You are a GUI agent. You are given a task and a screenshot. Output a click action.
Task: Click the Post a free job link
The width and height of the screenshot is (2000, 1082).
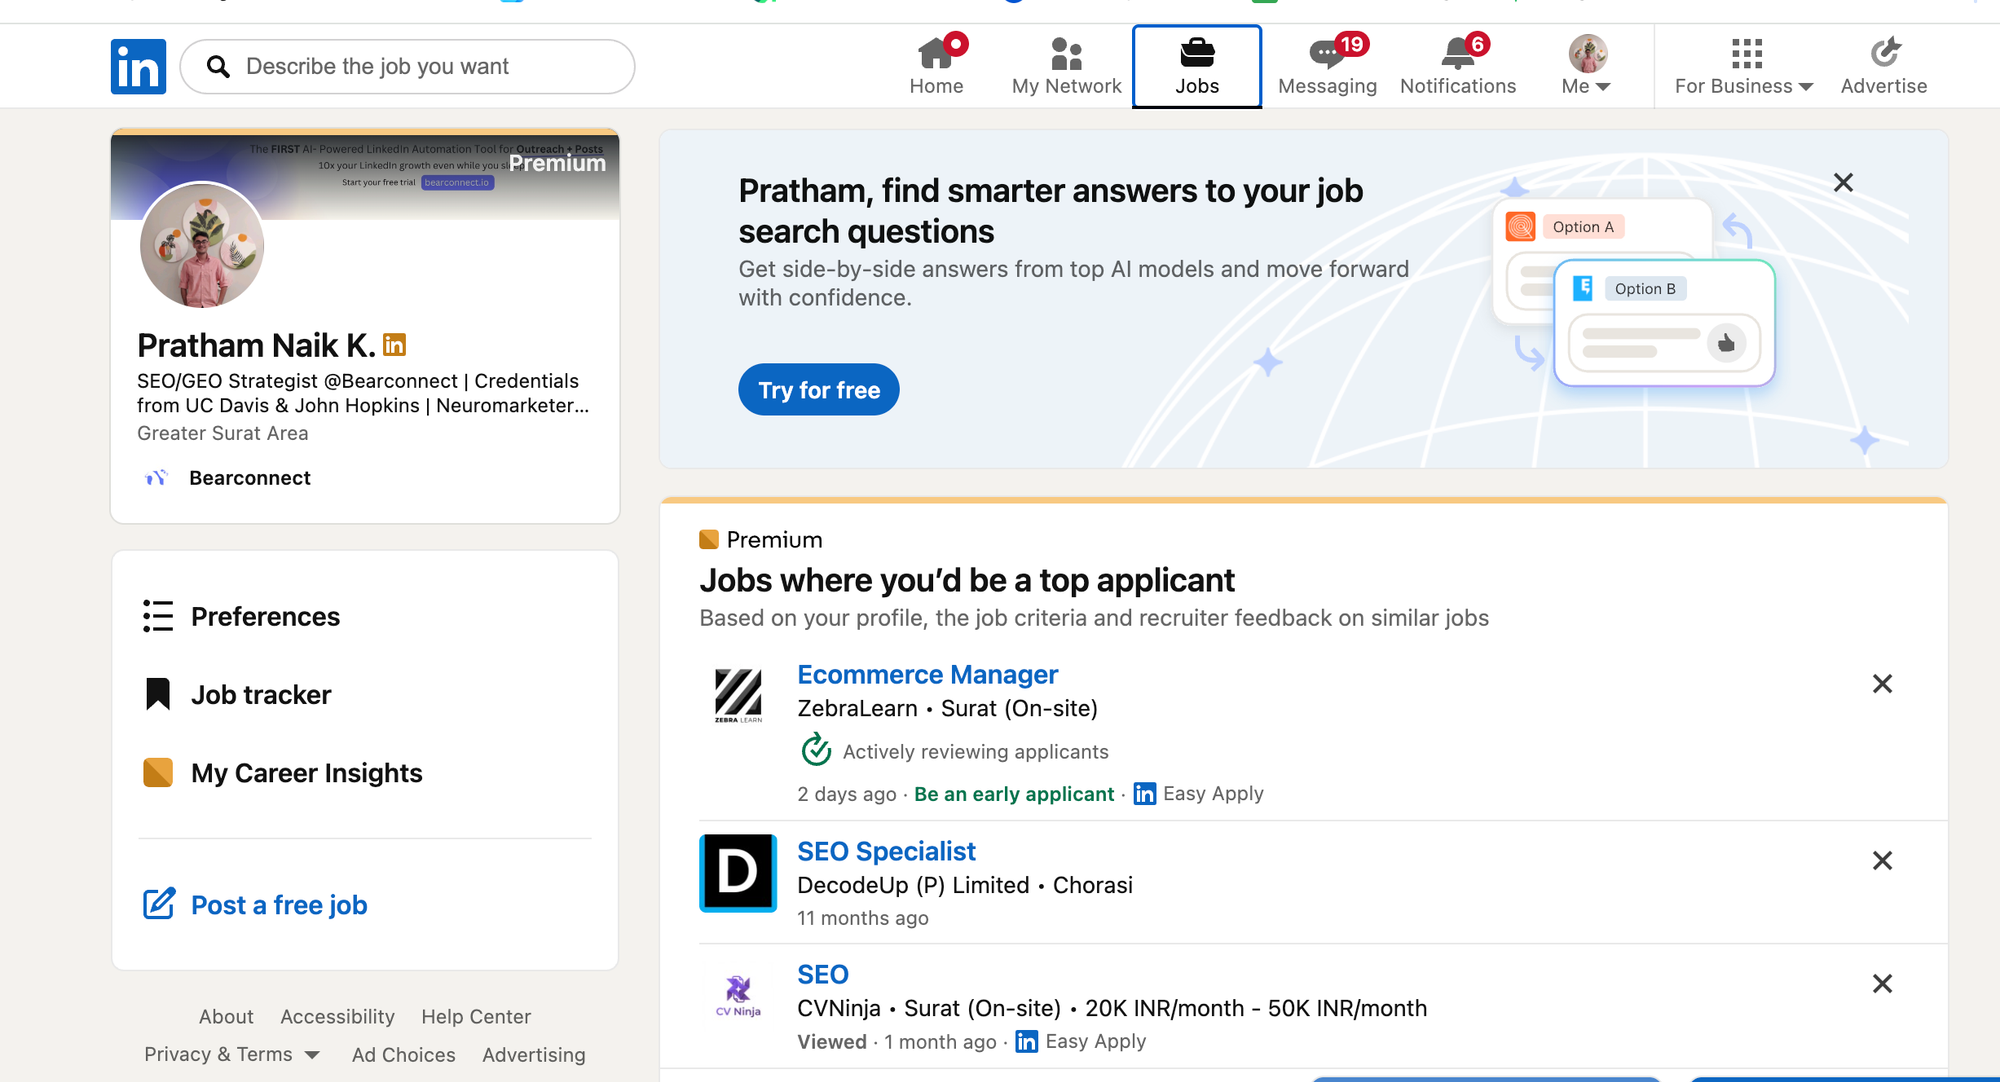pyautogui.click(x=279, y=904)
